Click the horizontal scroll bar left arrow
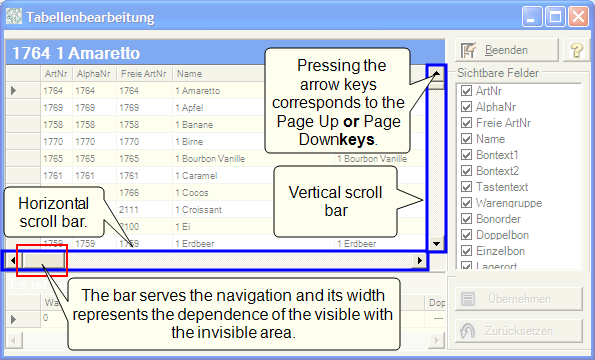Image resolution: width=595 pixels, height=360 pixels. [x=13, y=261]
